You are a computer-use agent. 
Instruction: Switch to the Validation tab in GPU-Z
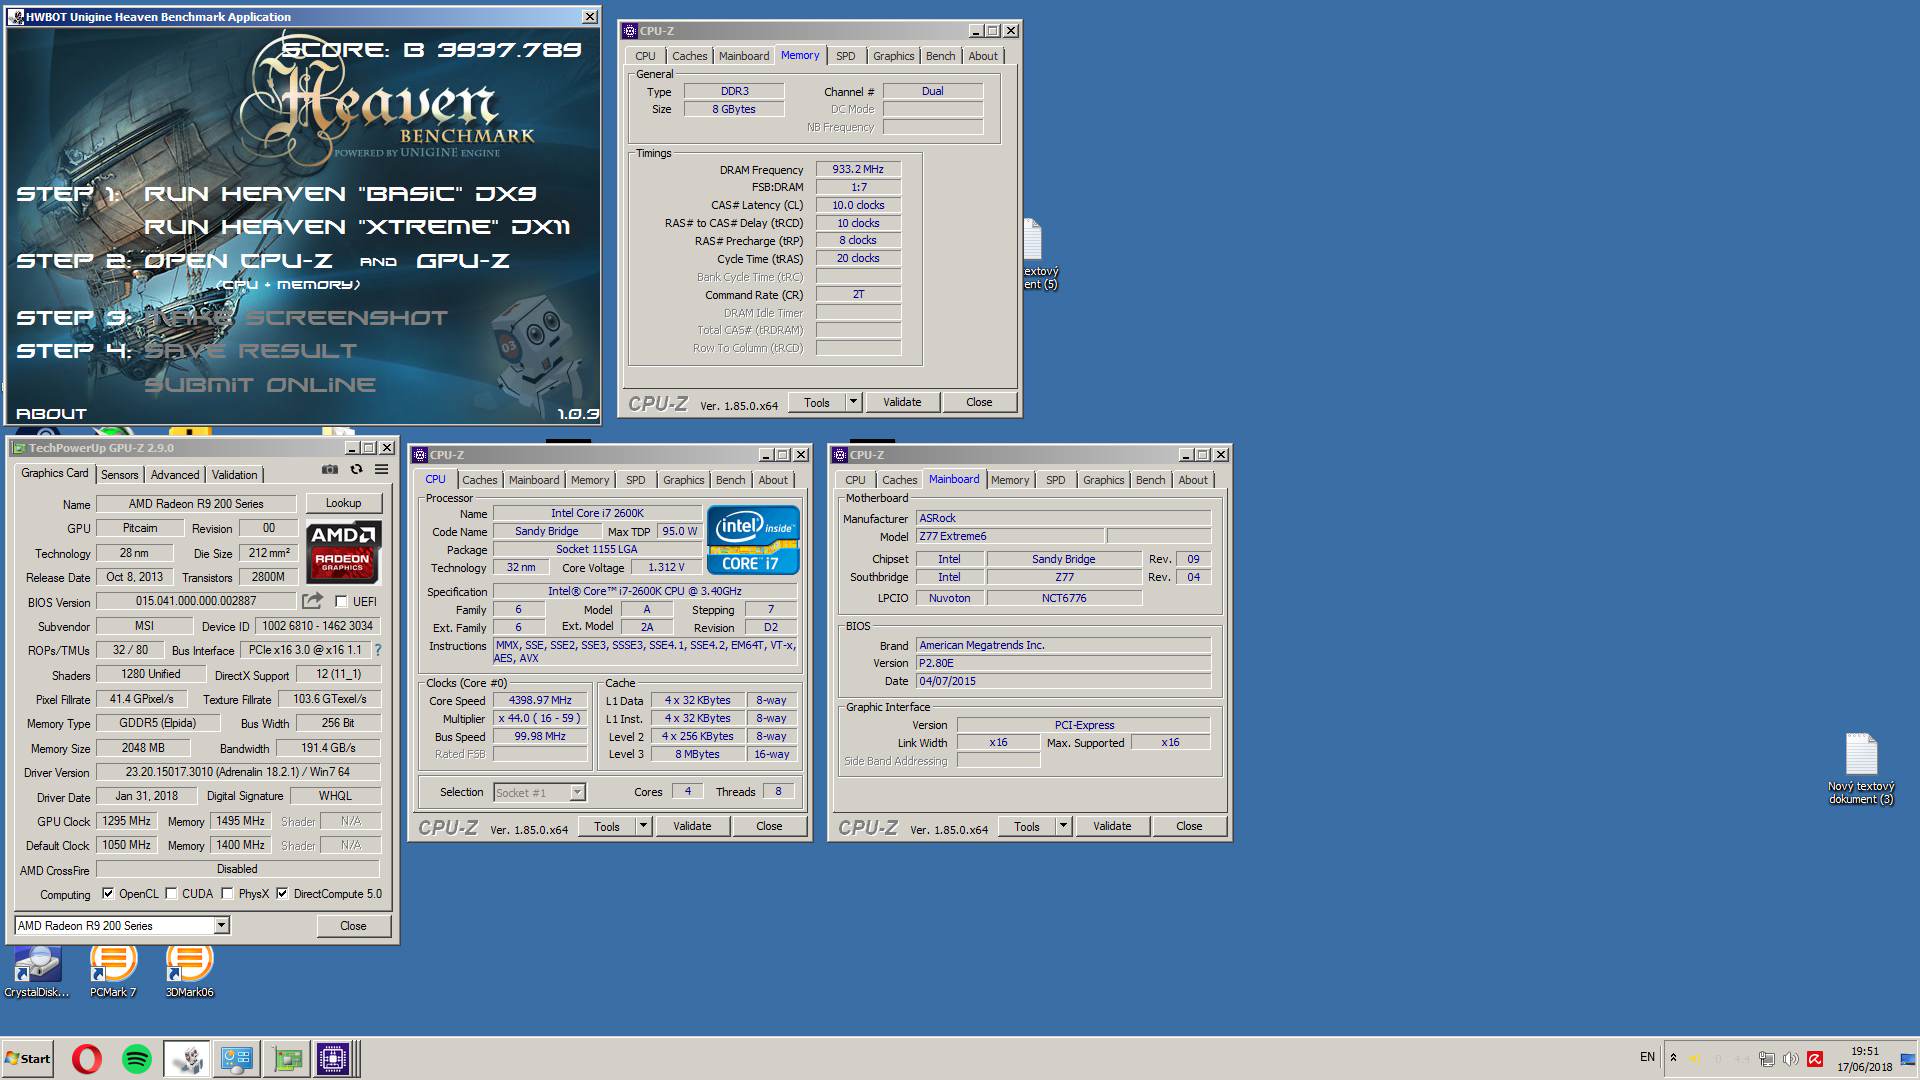click(235, 475)
